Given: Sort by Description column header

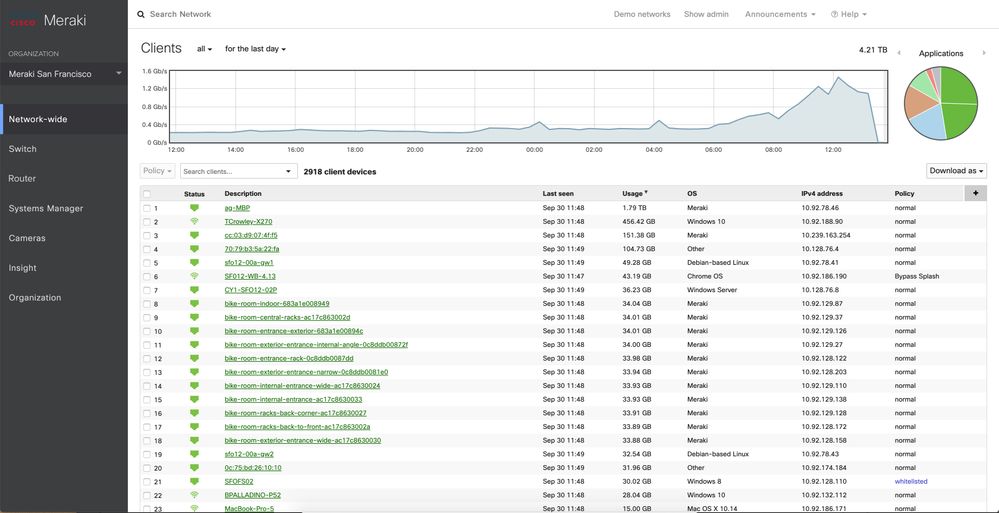Looking at the screenshot, I should point(243,193).
